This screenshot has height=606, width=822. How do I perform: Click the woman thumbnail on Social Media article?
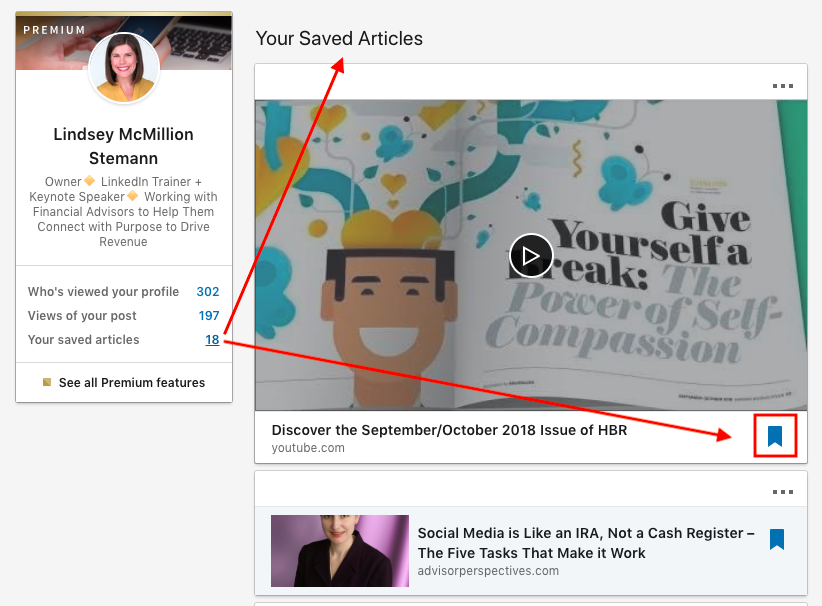coord(340,550)
